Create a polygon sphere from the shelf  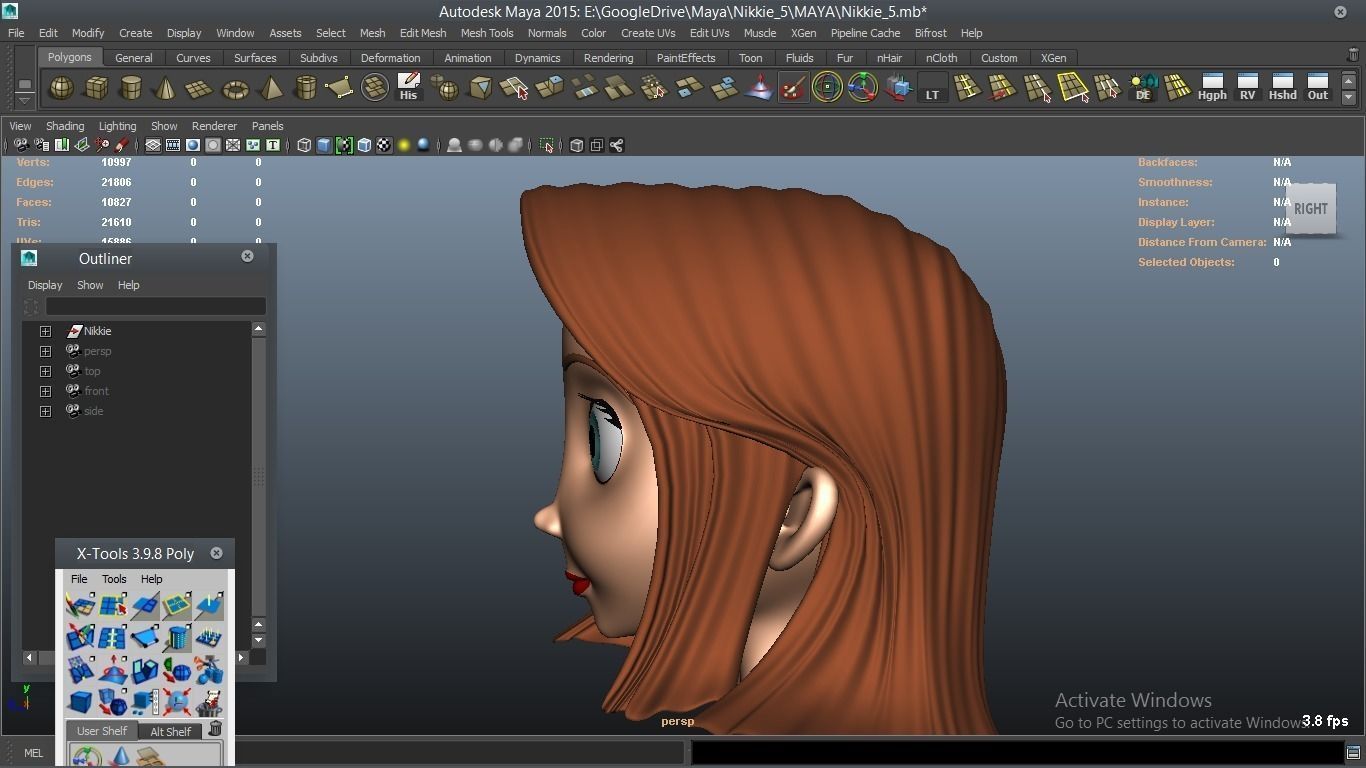pos(61,89)
